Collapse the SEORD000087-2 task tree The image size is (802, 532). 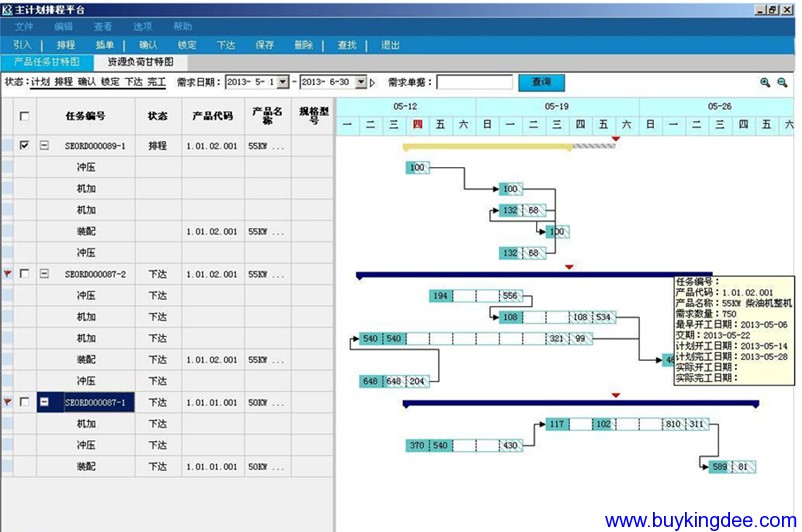(x=44, y=274)
